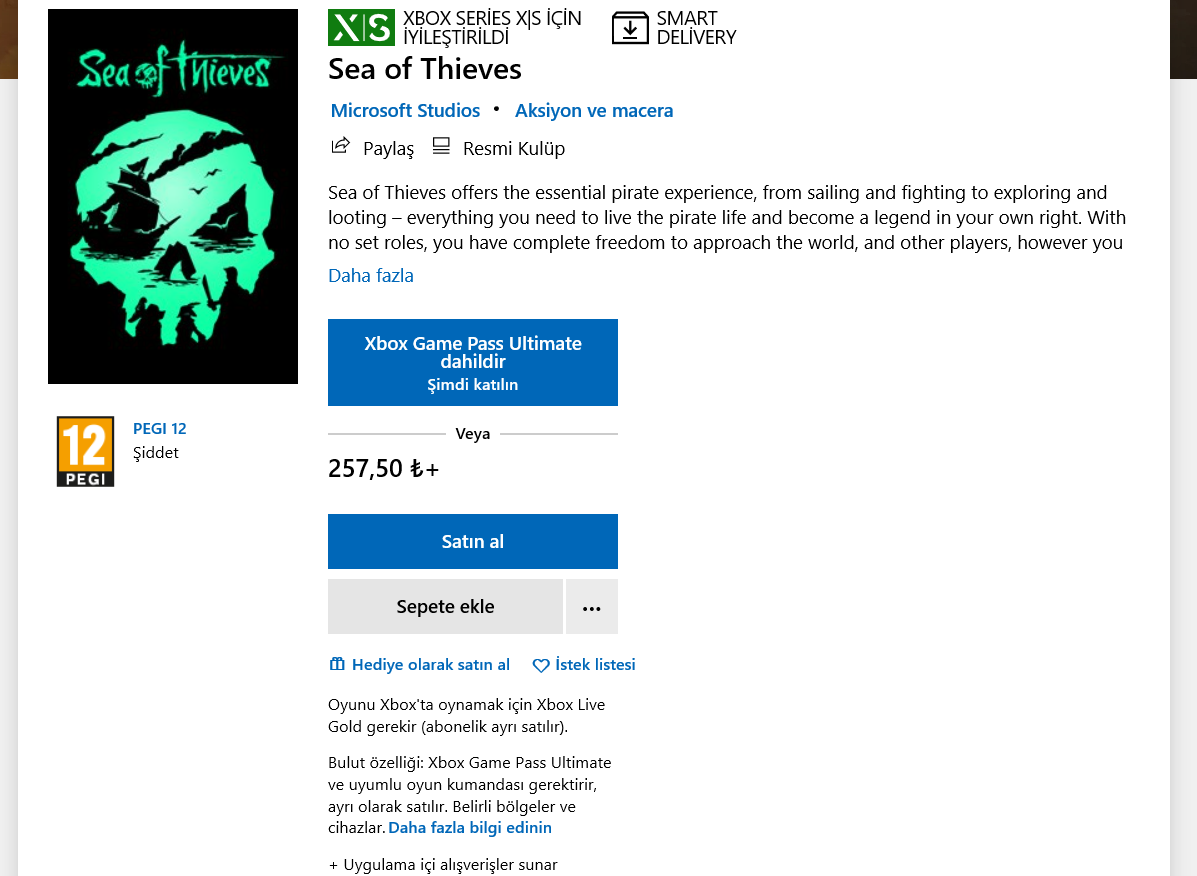Click the Smart Delivery download icon
1197x876 pixels.
pyautogui.click(x=630, y=28)
